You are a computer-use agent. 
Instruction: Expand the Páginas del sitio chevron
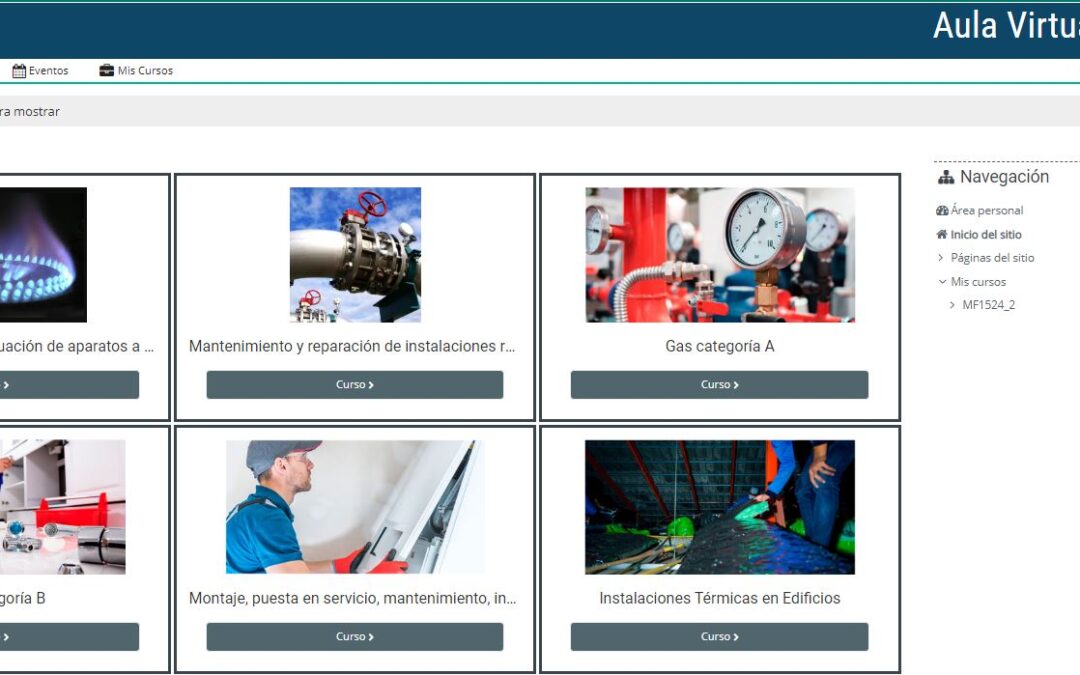[941, 258]
